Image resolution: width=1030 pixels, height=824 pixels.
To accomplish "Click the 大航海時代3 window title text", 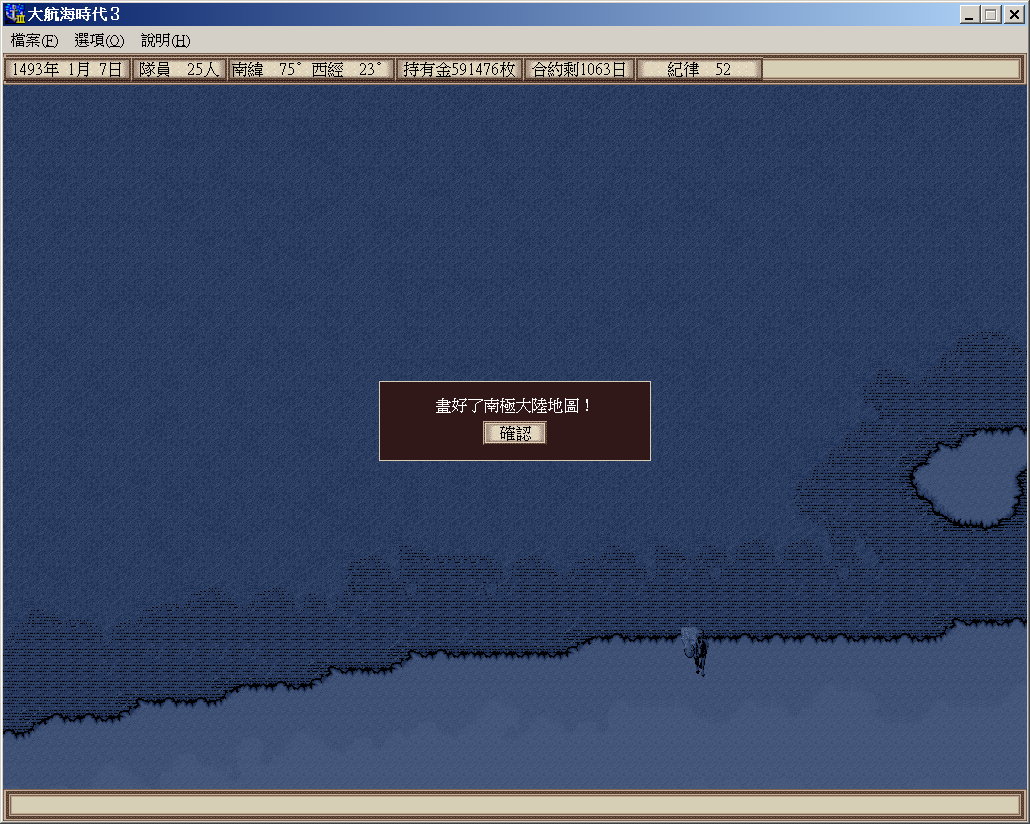I will pyautogui.click(x=74, y=15).
